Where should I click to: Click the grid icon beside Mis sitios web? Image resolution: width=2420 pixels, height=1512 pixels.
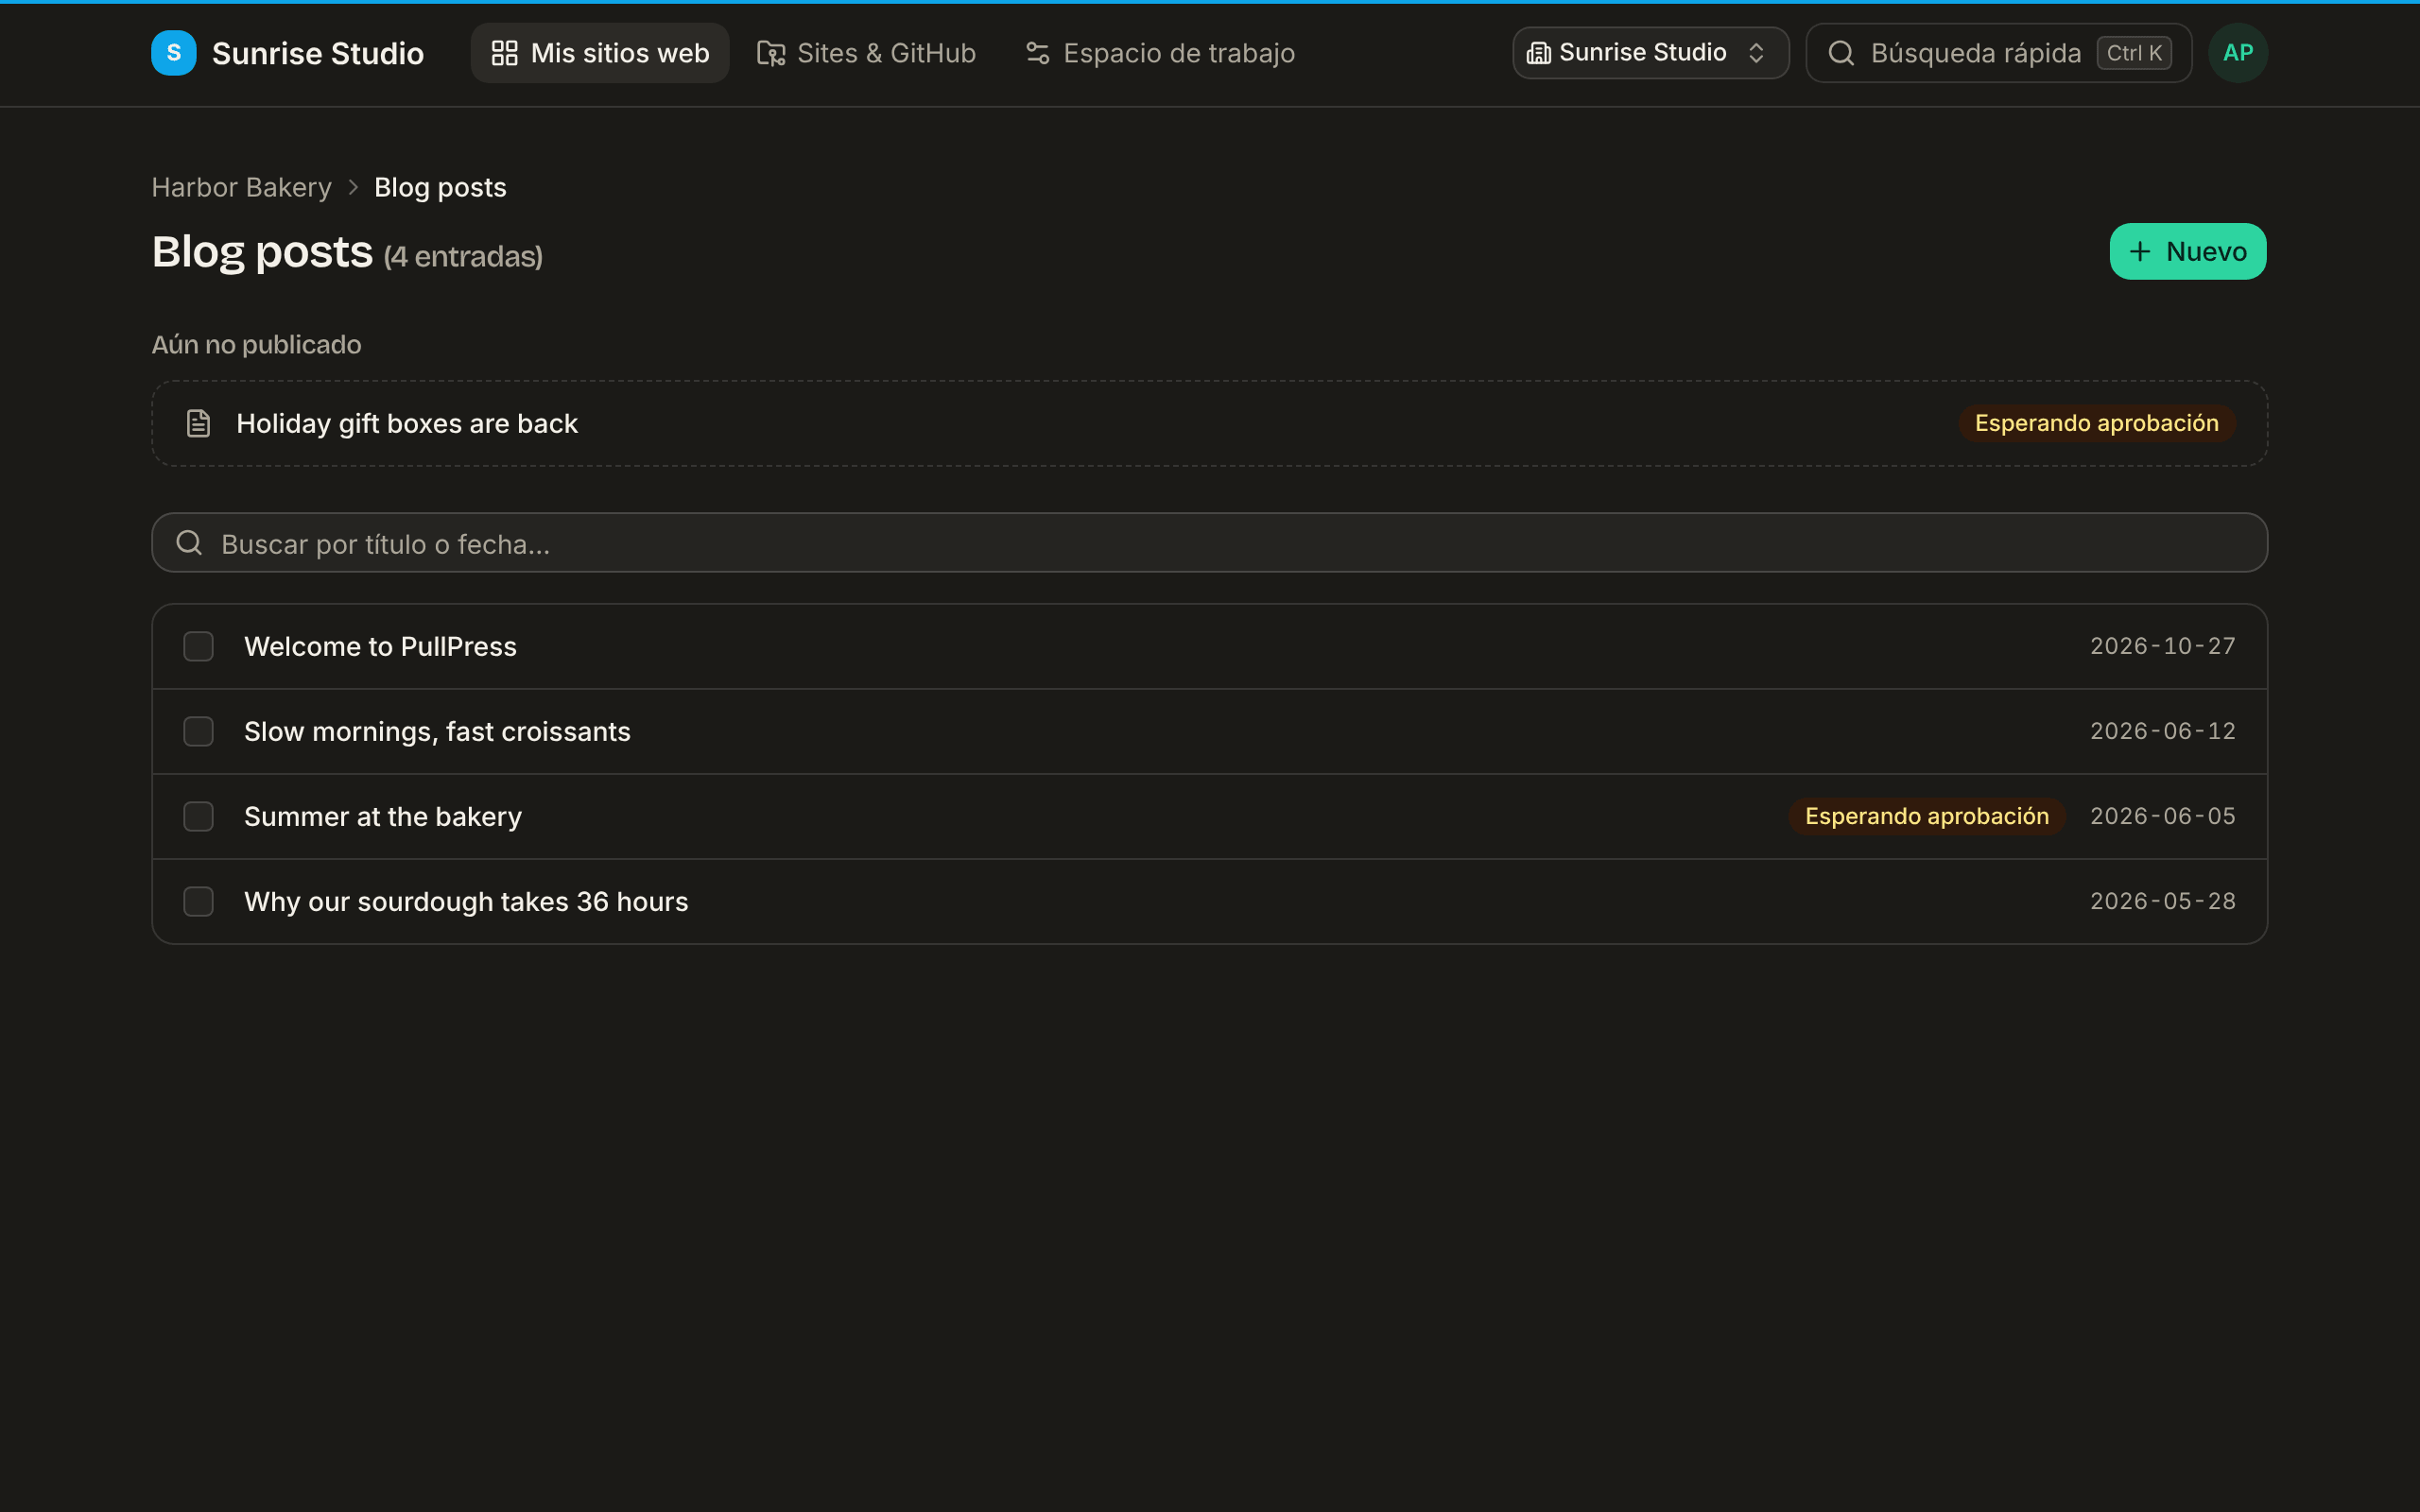505,53
